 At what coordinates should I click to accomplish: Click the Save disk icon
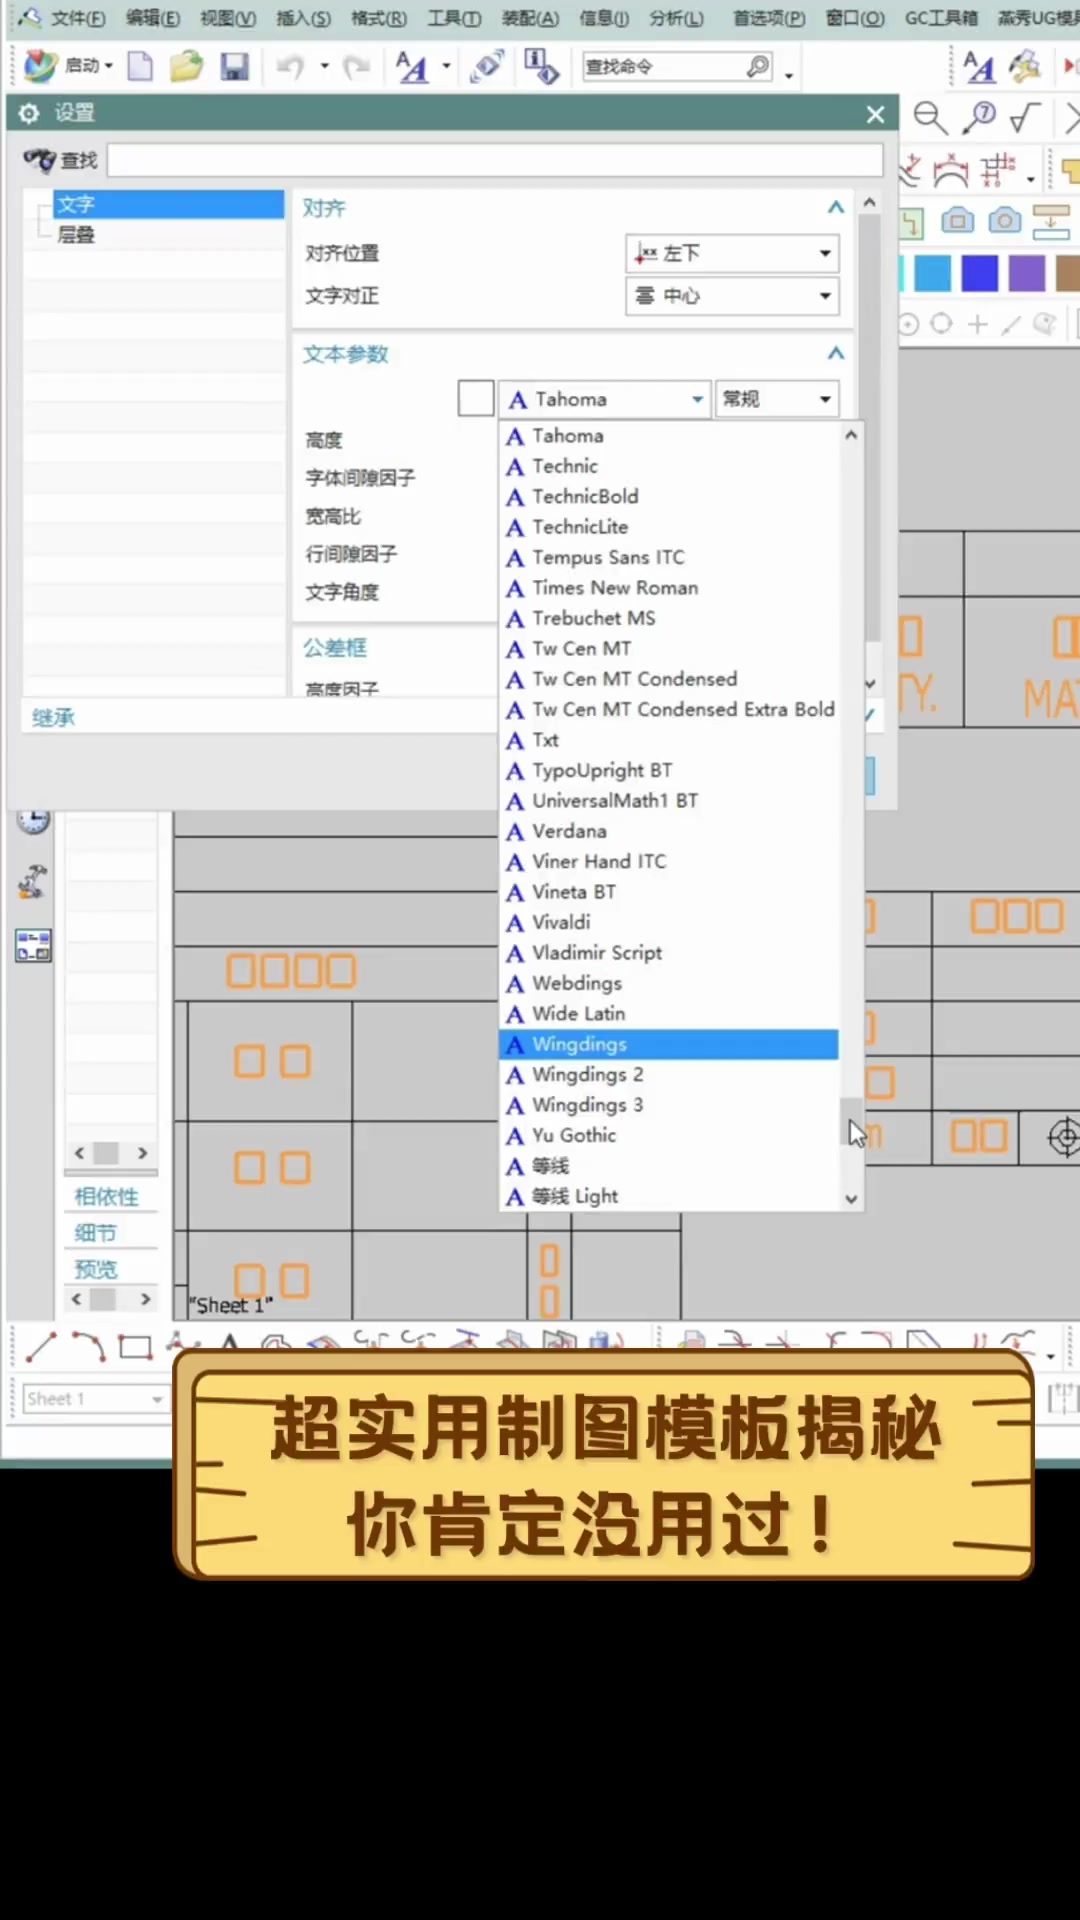[234, 66]
